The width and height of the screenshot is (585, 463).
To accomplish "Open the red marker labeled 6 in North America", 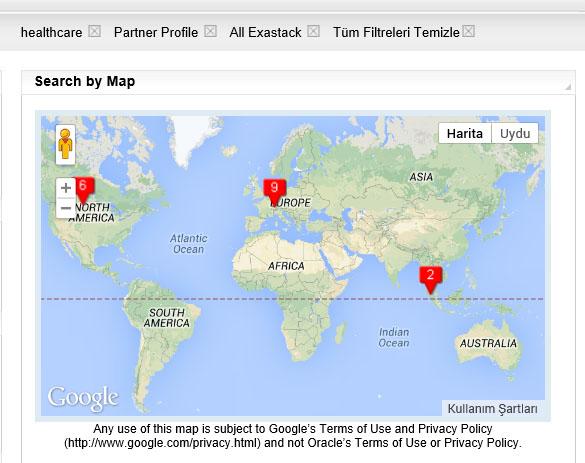I will 84,190.
